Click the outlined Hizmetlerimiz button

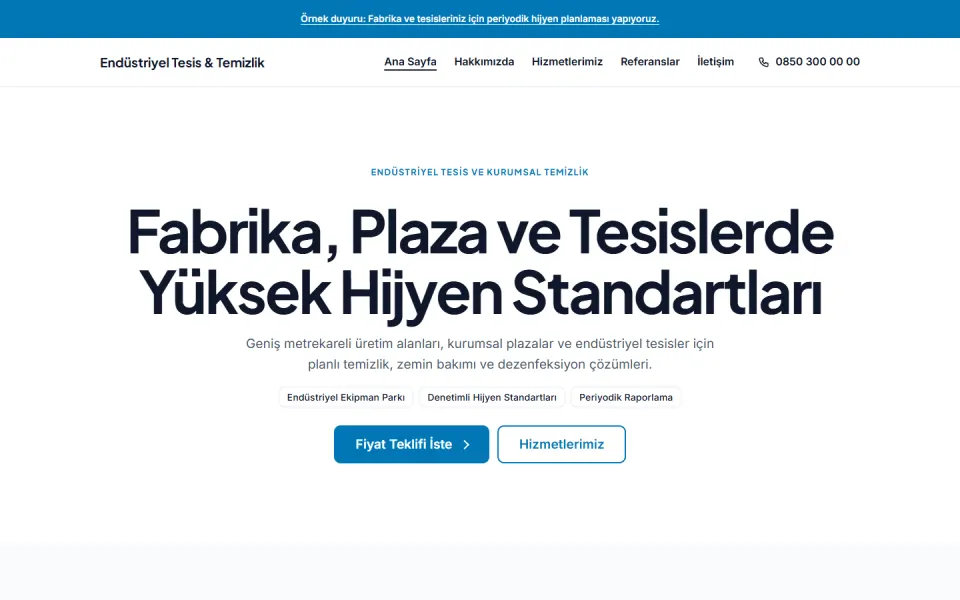coord(561,444)
